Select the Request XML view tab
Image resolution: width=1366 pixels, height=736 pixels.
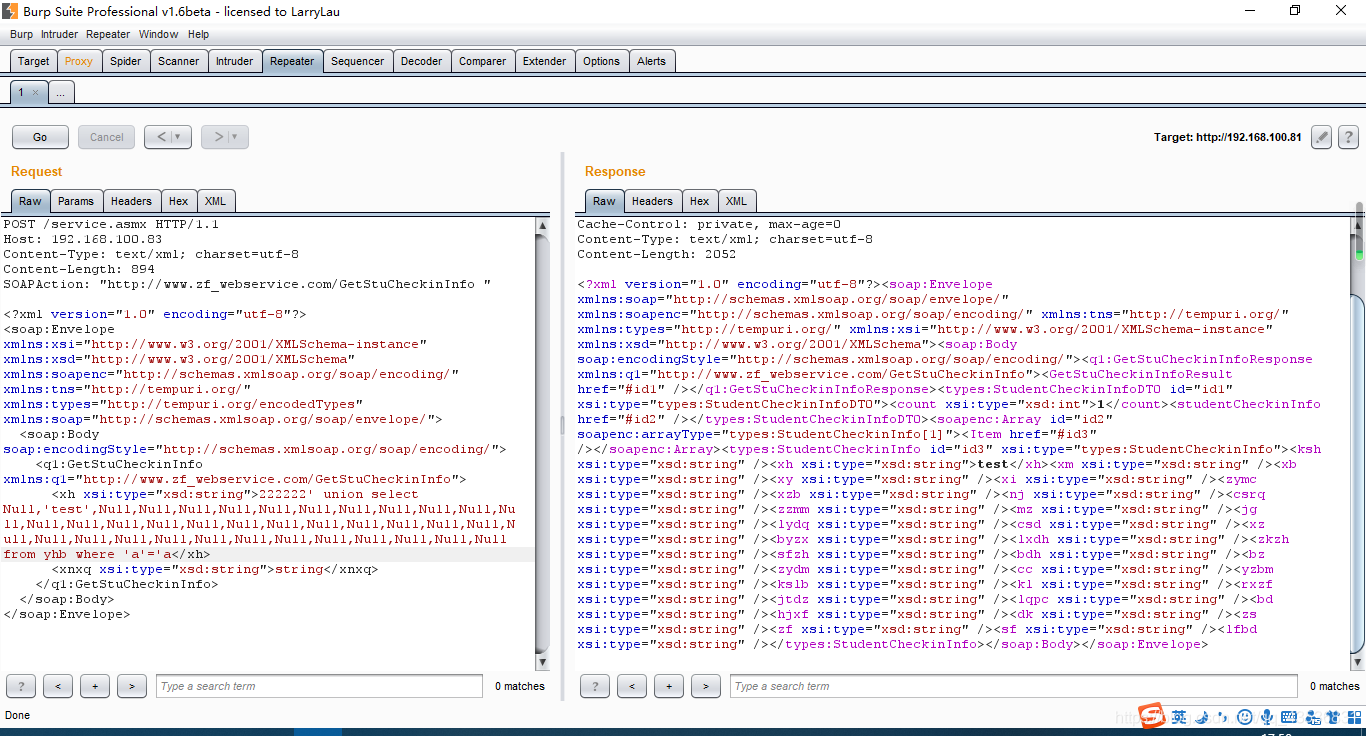click(x=215, y=201)
